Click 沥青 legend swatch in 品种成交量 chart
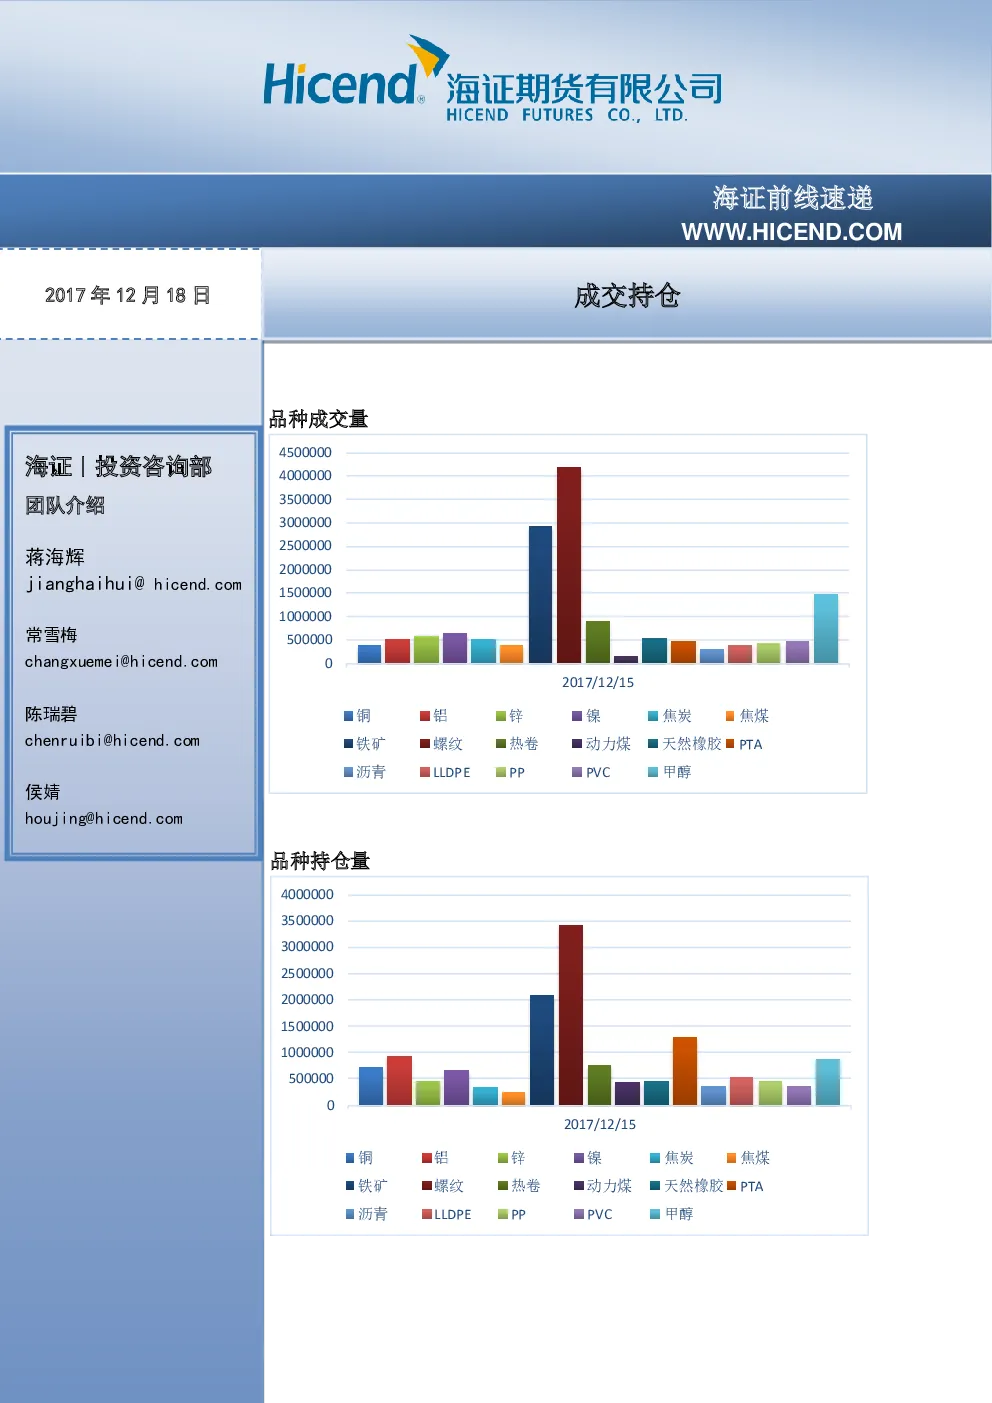The width and height of the screenshot is (992, 1403). click(349, 772)
